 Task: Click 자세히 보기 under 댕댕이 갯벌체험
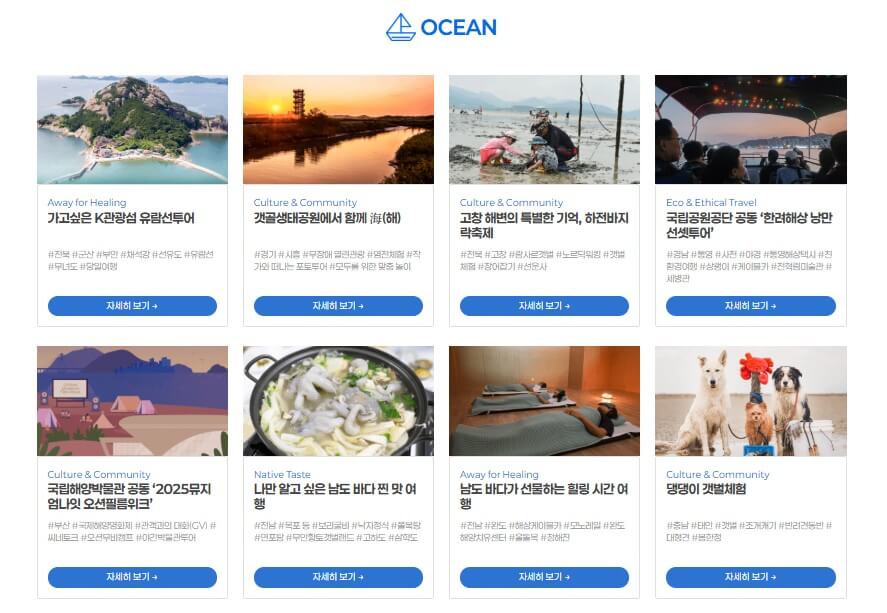click(x=751, y=577)
